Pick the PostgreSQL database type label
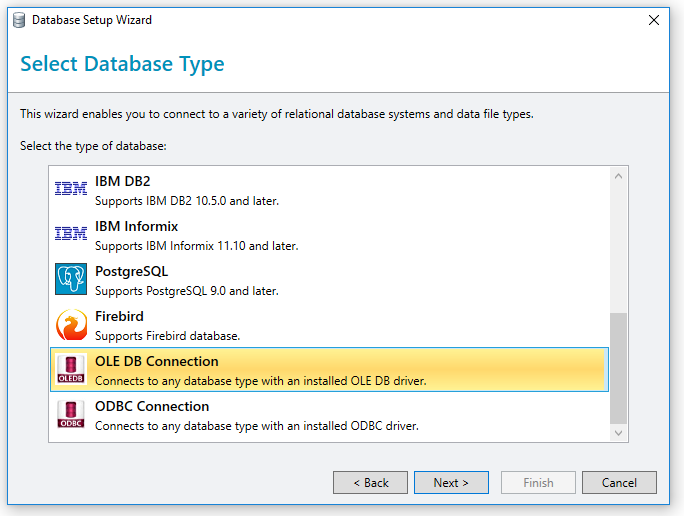 (131, 271)
